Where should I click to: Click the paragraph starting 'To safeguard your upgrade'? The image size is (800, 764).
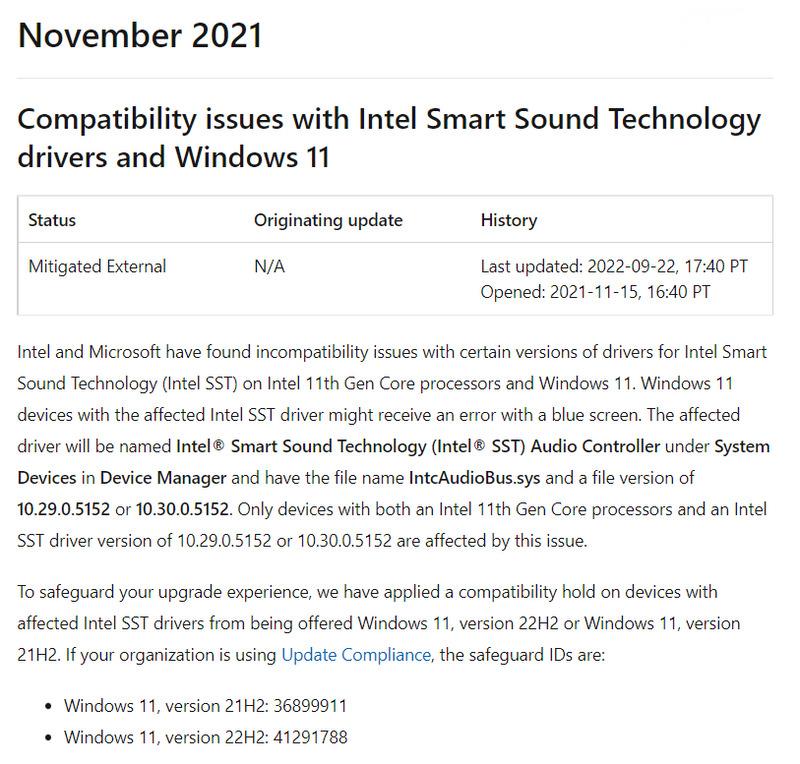point(380,623)
